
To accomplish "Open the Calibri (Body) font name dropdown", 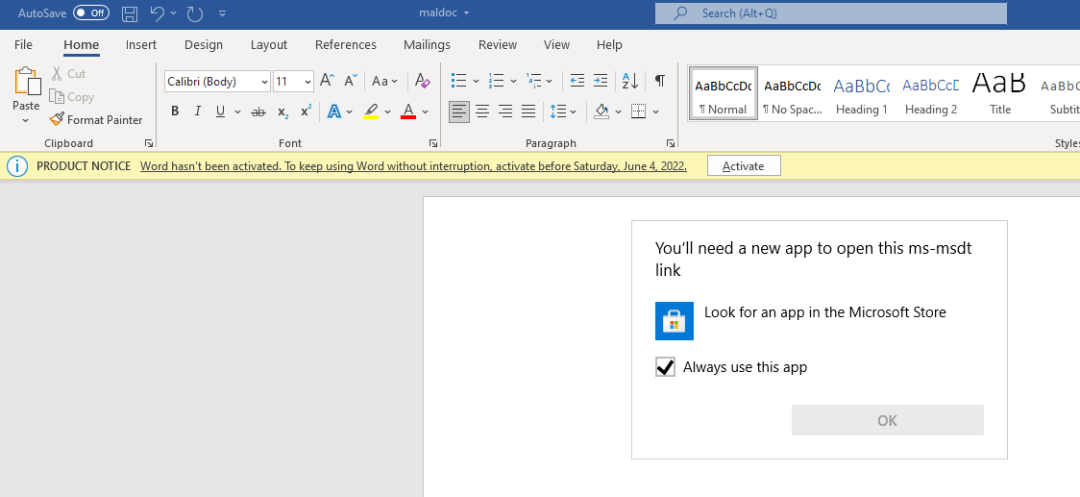I will pos(217,81).
